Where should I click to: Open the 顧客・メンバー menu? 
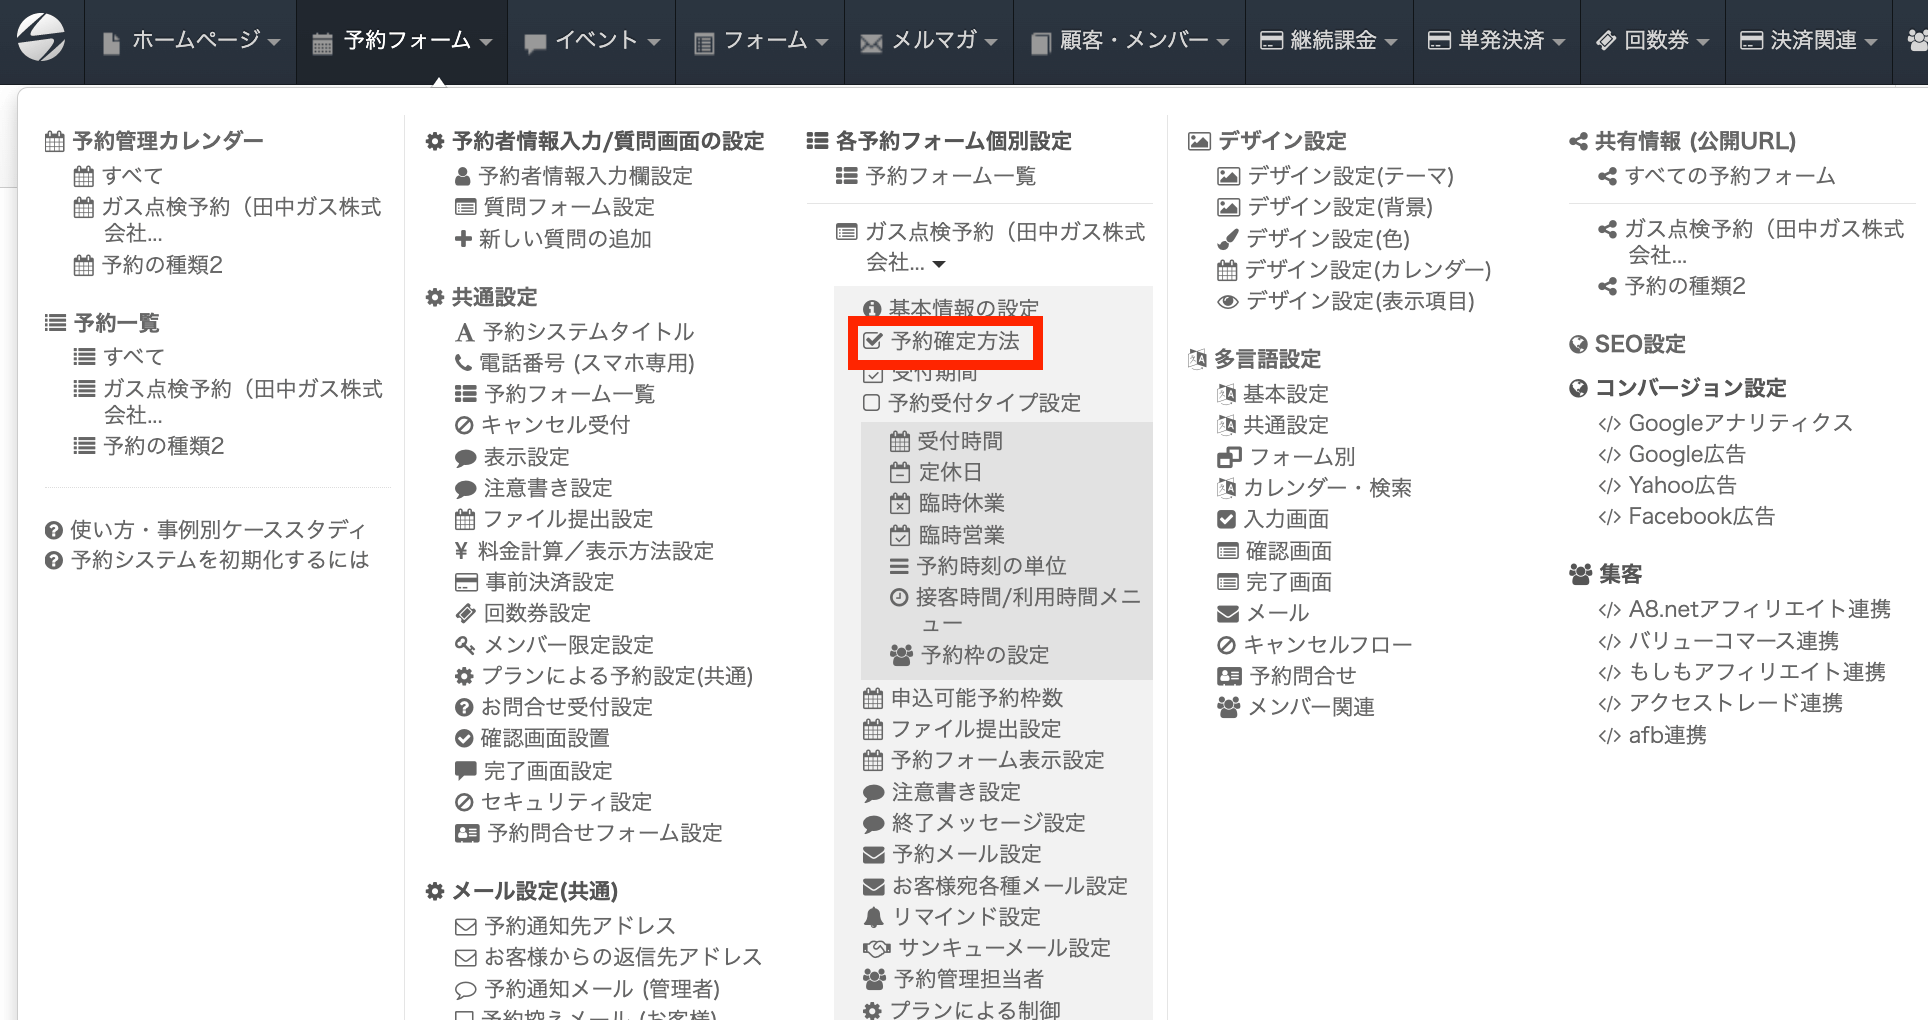point(1130,41)
